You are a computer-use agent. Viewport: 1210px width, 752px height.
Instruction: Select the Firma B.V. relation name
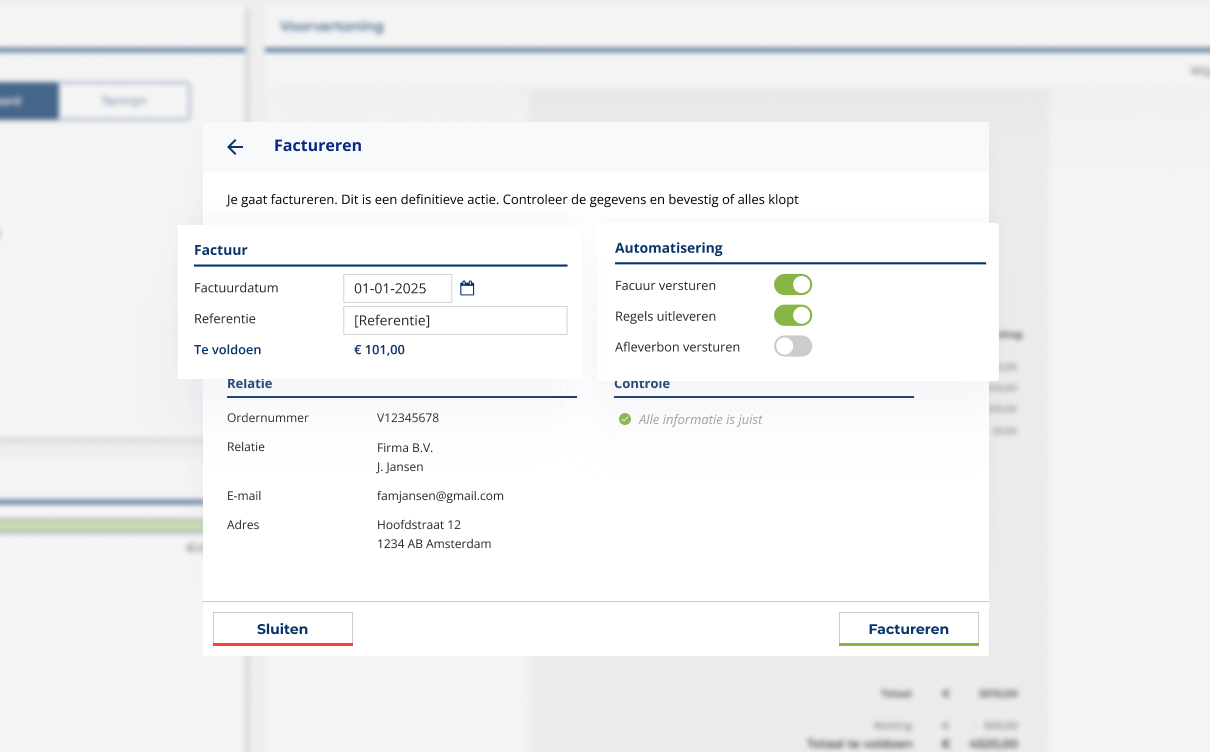click(405, 448)
